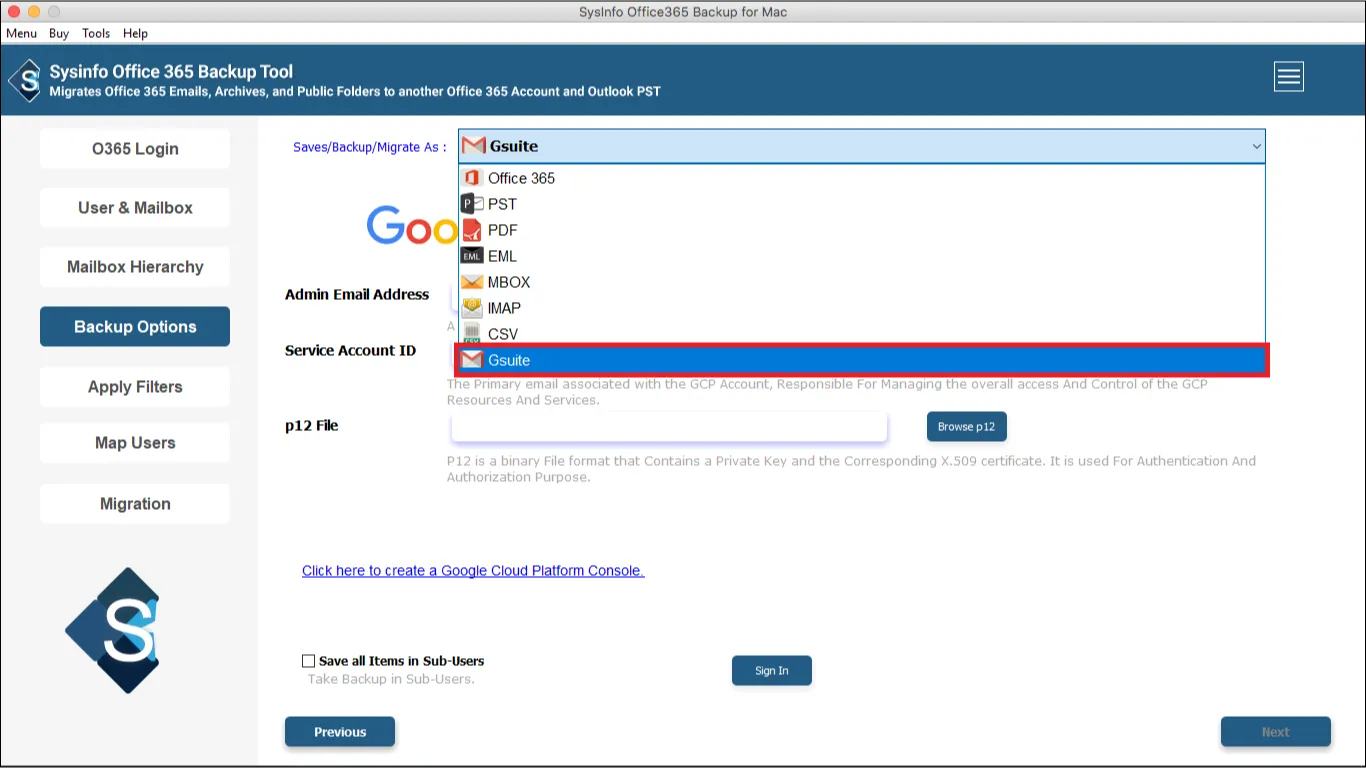The image size is (1366, 768).
Task: Click the Next button
Action: click(1275, 732)
